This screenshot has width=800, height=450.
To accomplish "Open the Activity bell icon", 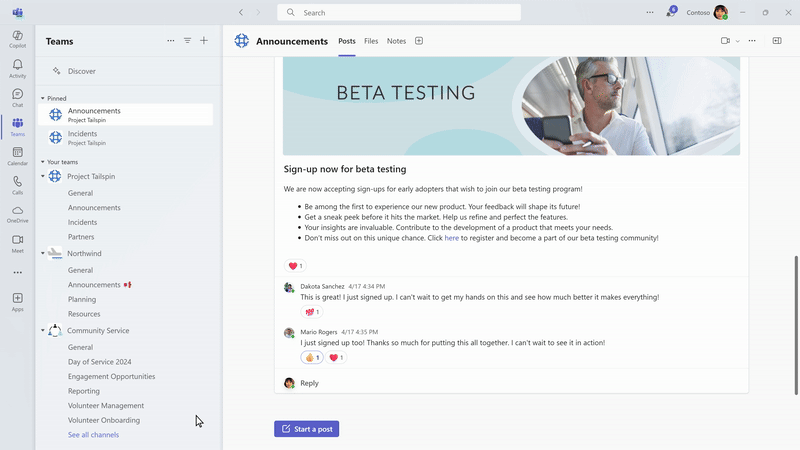I will tap(17, 68).
